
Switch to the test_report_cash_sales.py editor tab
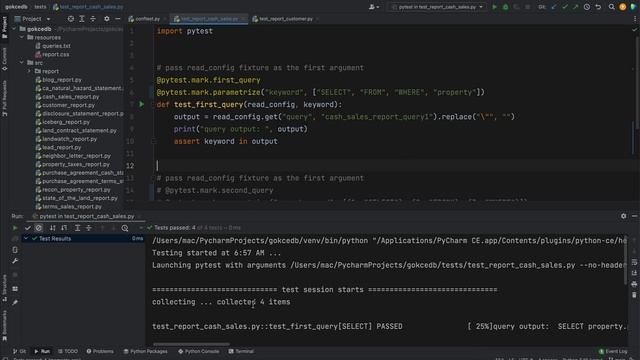209,19
